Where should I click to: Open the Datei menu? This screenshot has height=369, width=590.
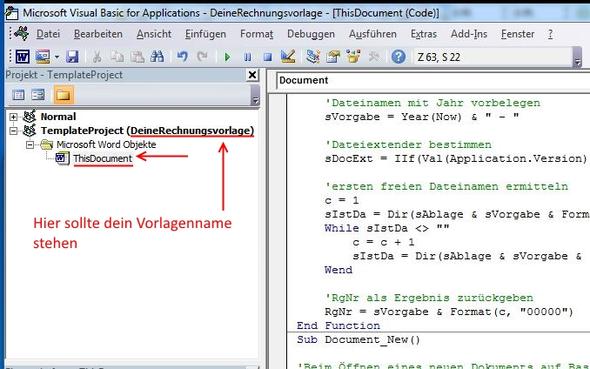coord(48,34)
